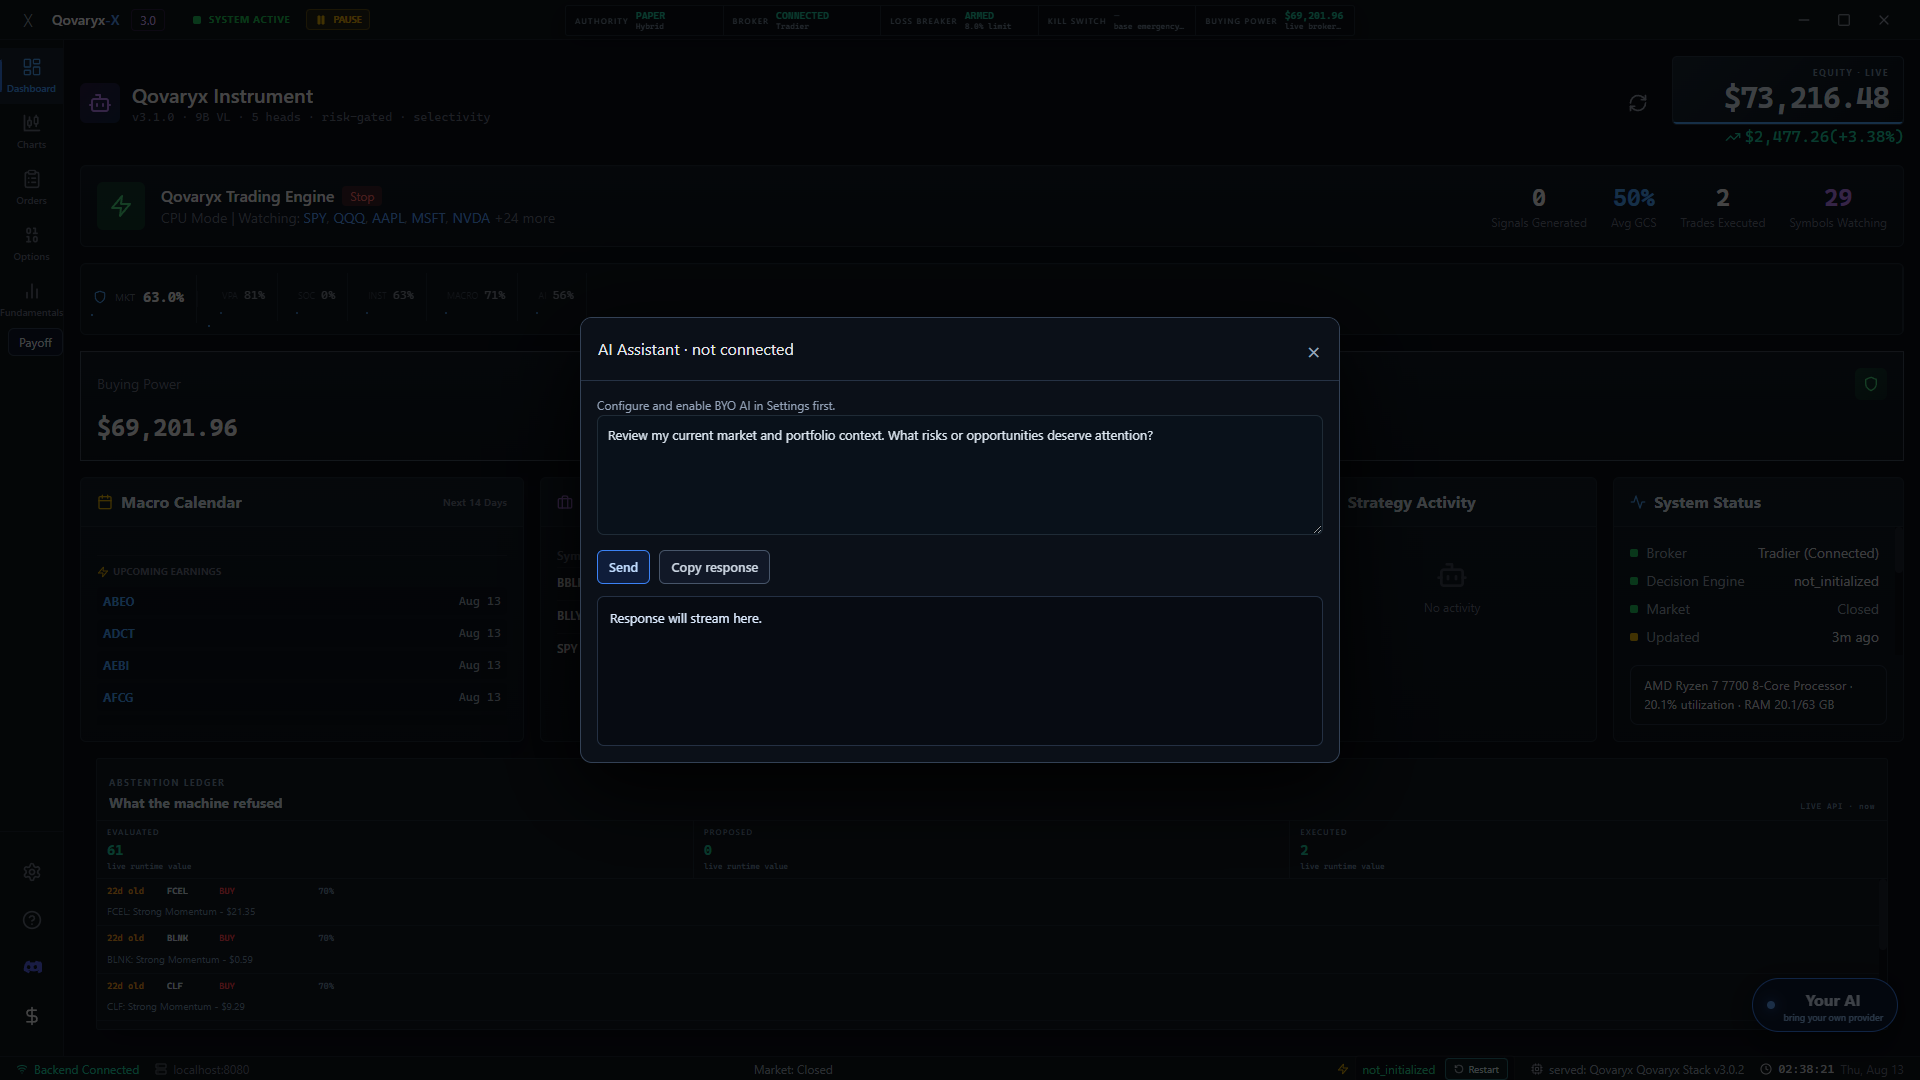
Task: Open the Payoff item
Action: pyautogui.click(x=35, y=343)
